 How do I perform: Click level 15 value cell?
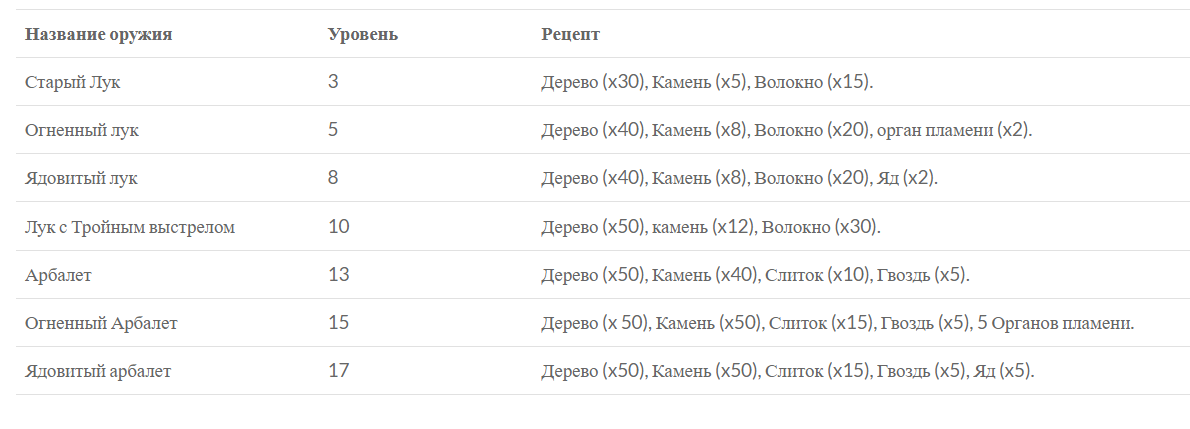coord(338,322)
